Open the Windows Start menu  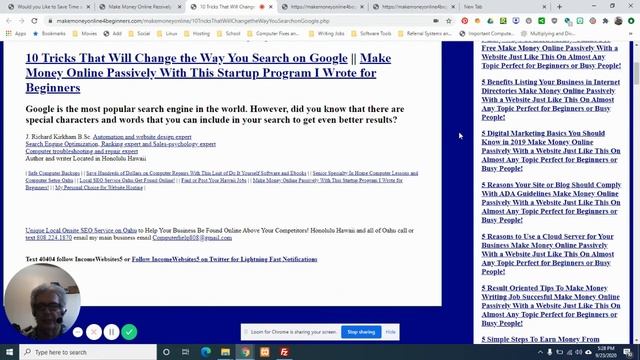tap(9, 352)
